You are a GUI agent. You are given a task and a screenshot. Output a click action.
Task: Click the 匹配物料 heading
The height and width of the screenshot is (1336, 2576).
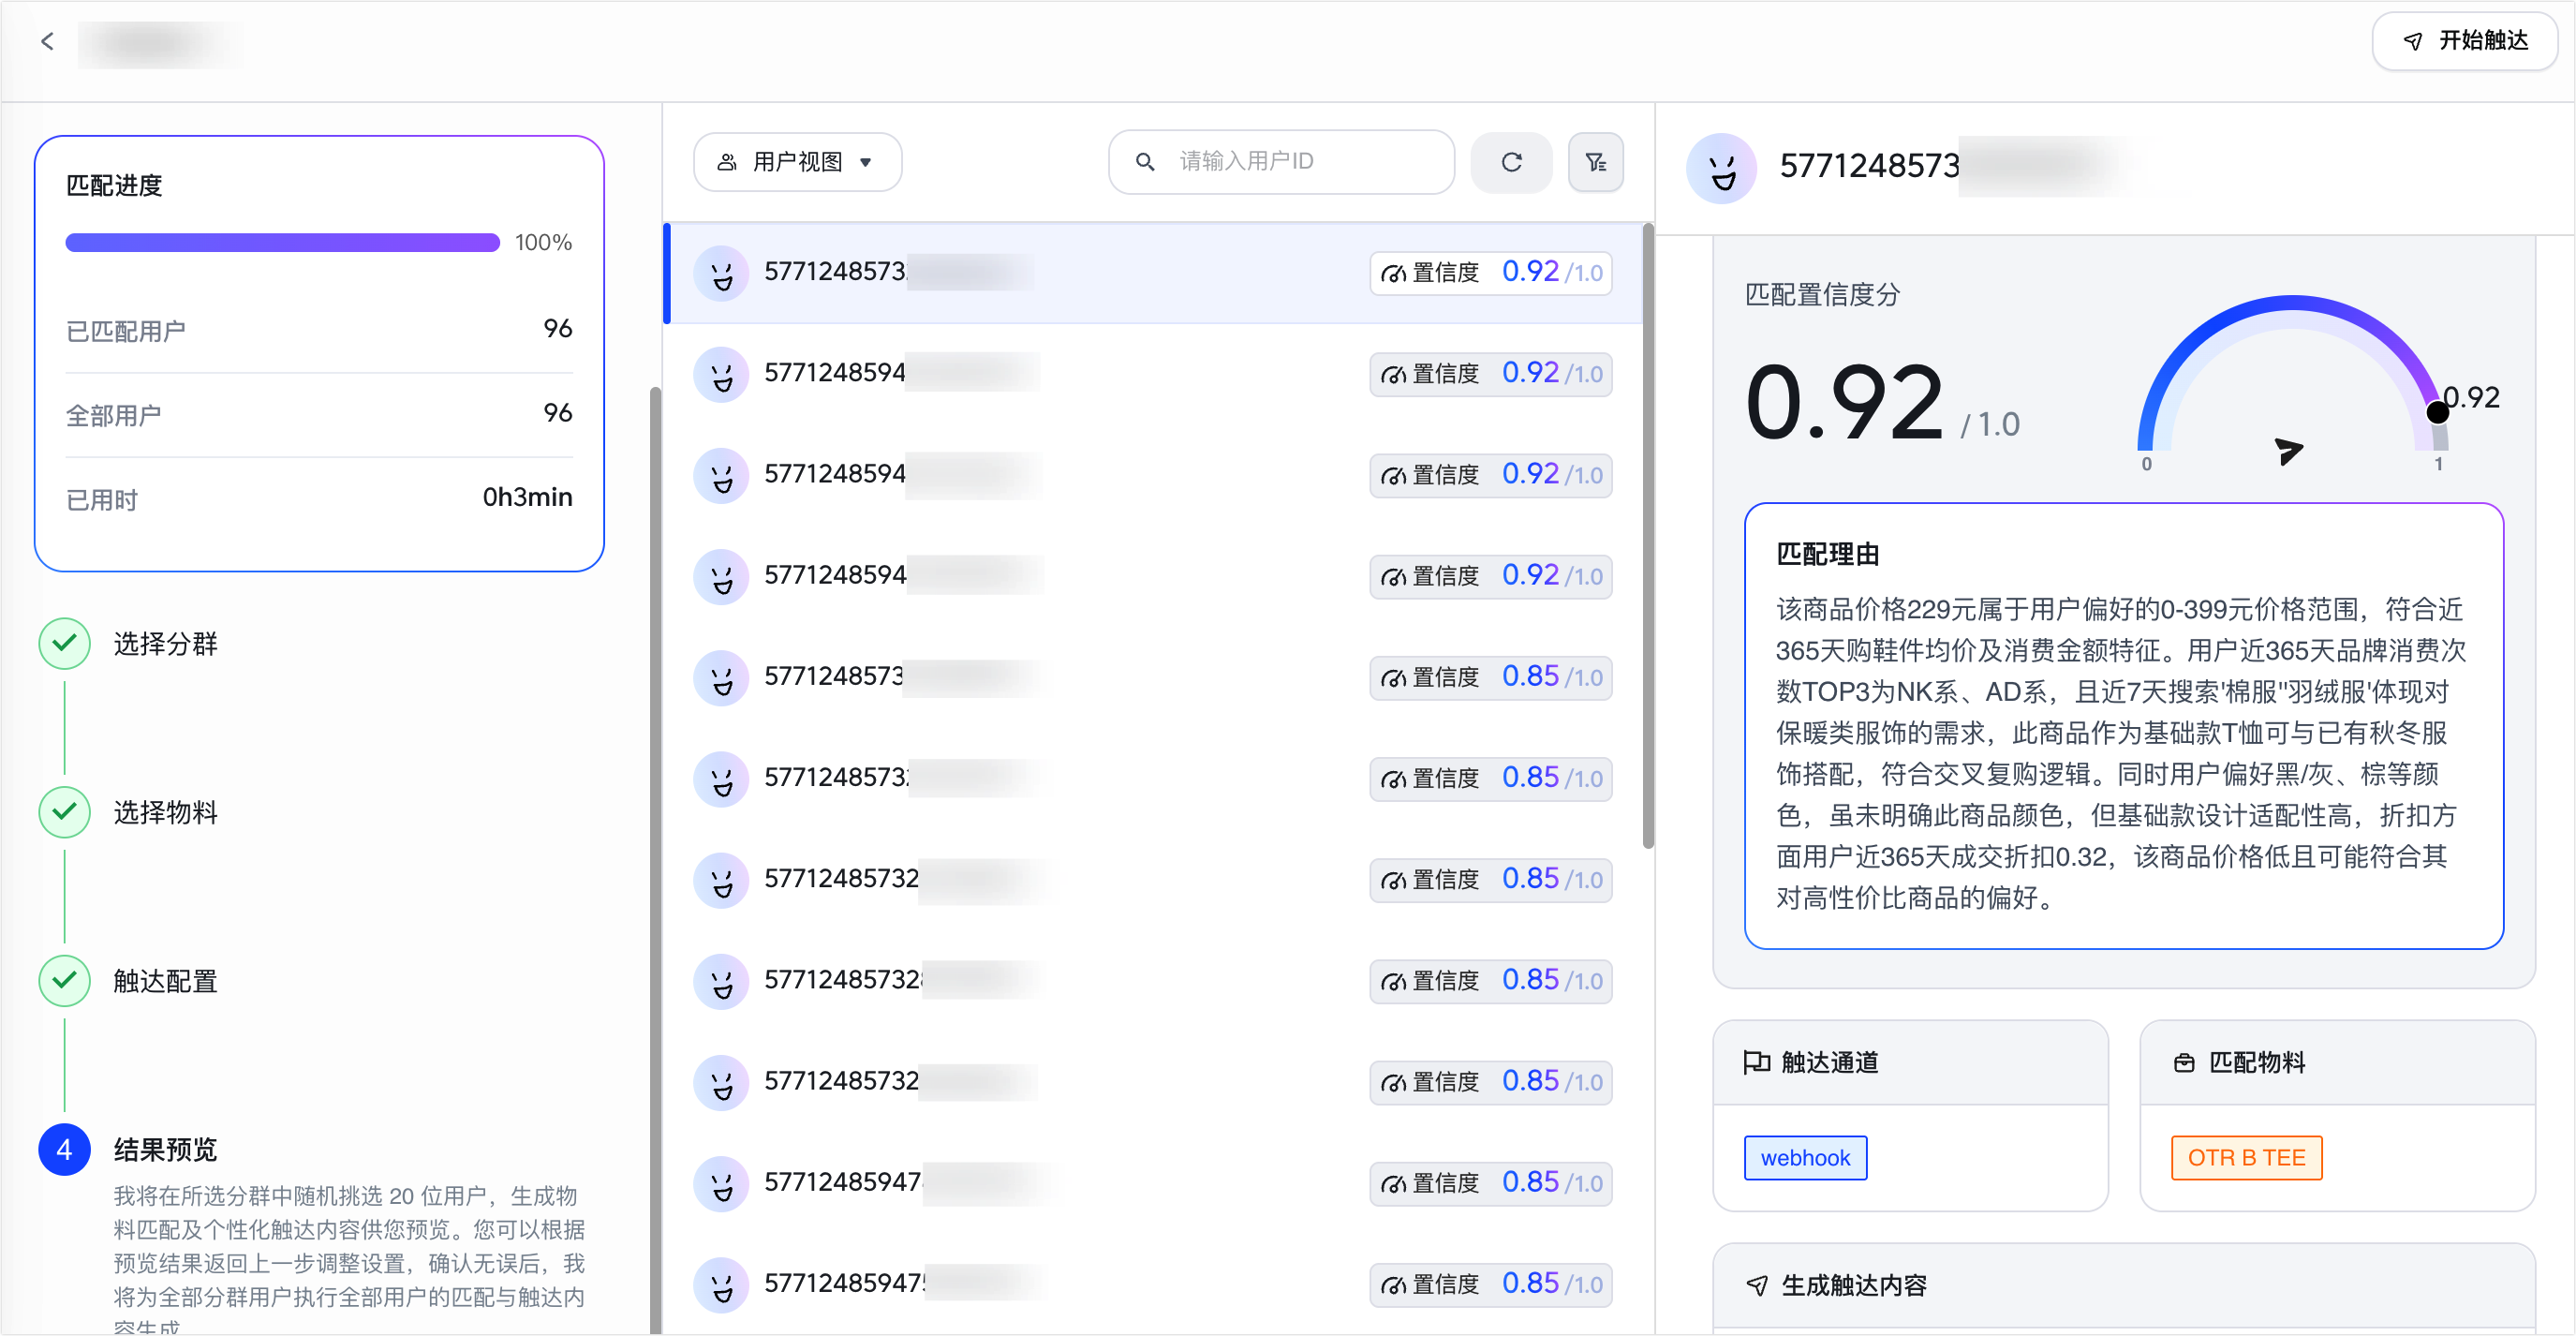coord(2257,1063)
